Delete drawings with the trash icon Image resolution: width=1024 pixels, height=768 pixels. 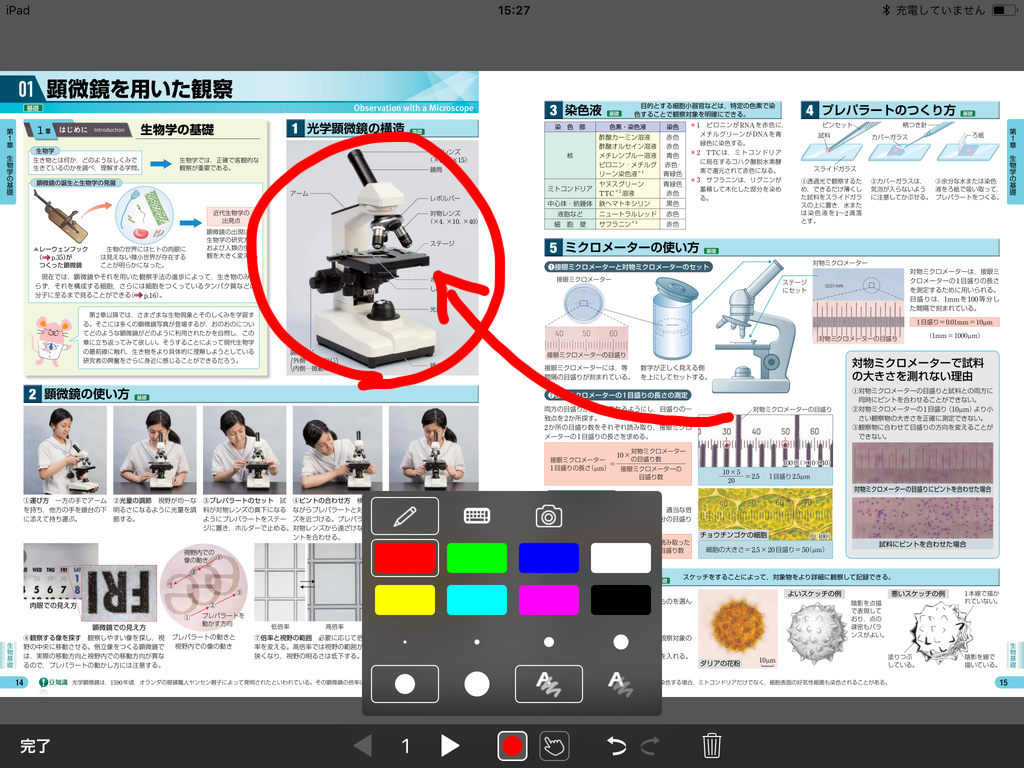712,745
